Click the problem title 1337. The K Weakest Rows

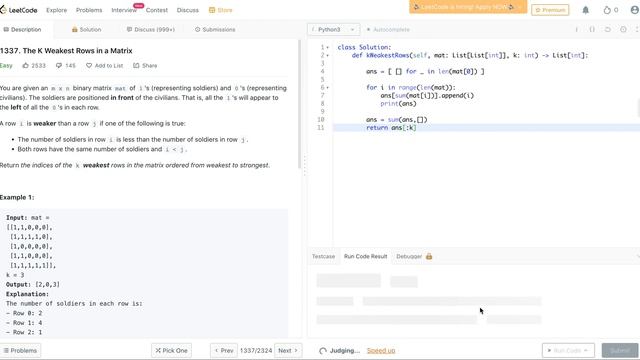click(66, 51)
